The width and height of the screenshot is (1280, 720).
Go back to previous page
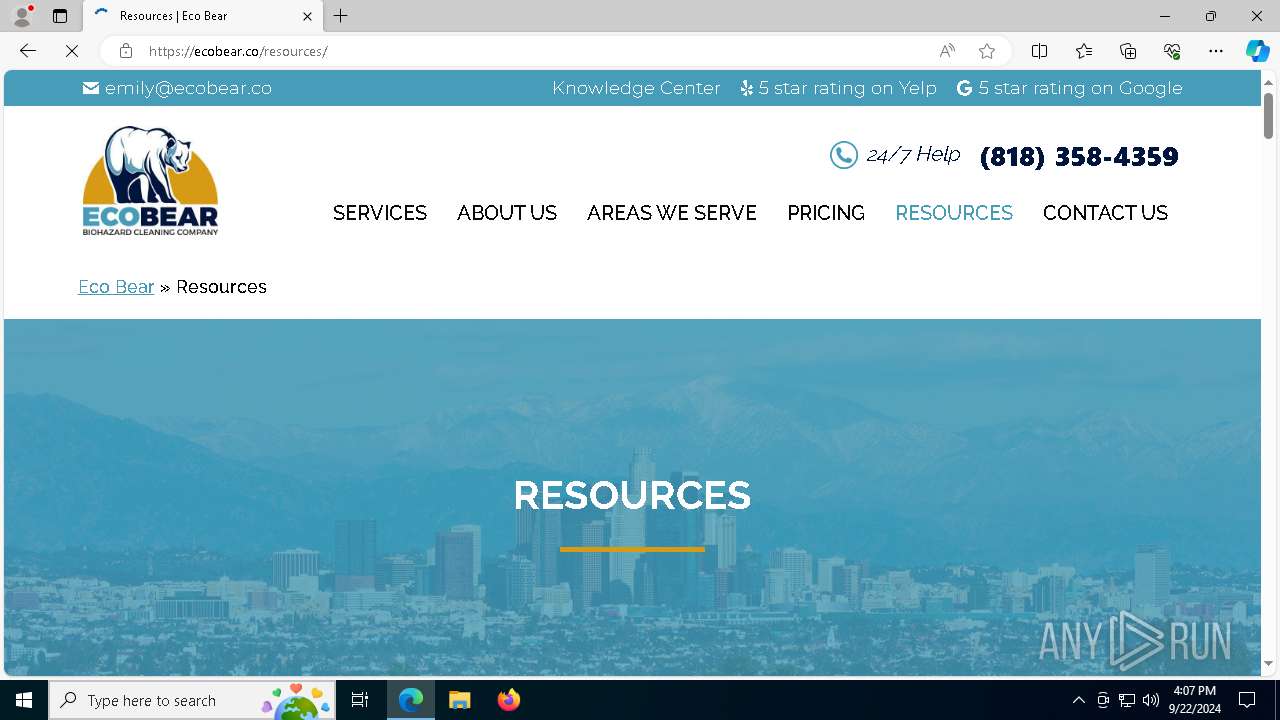(x=28, y=51)
